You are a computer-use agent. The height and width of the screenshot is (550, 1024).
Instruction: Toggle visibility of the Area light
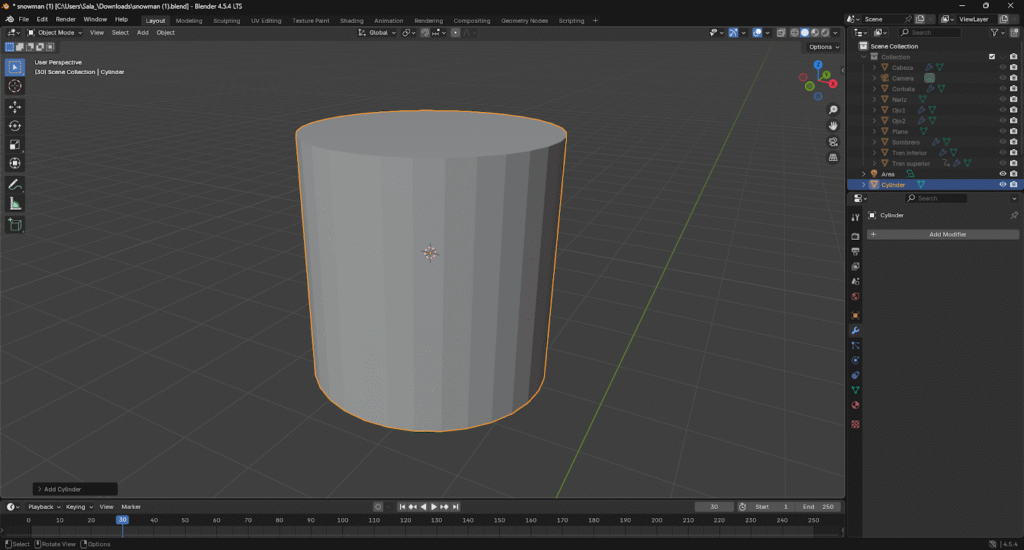tap(1002, 174)
